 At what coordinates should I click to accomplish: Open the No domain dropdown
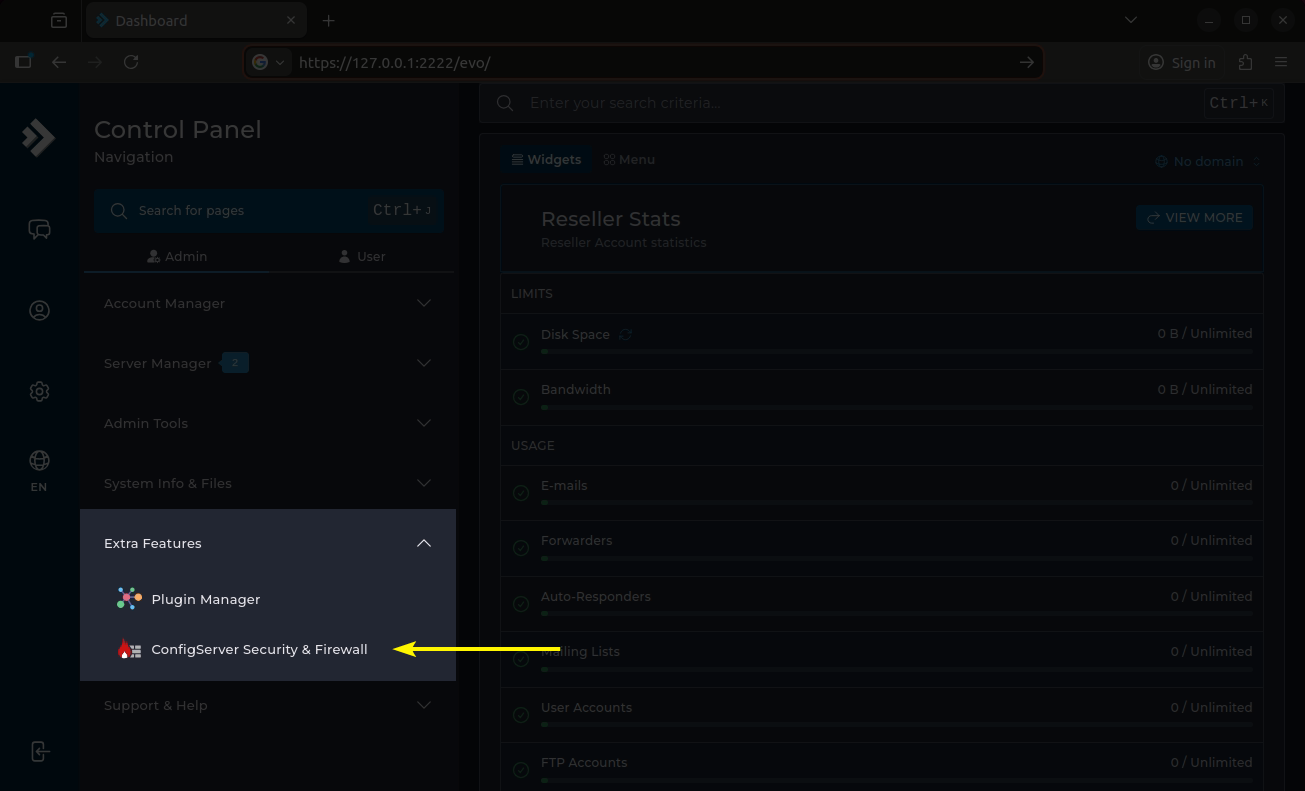click(x=1207, y=161)
